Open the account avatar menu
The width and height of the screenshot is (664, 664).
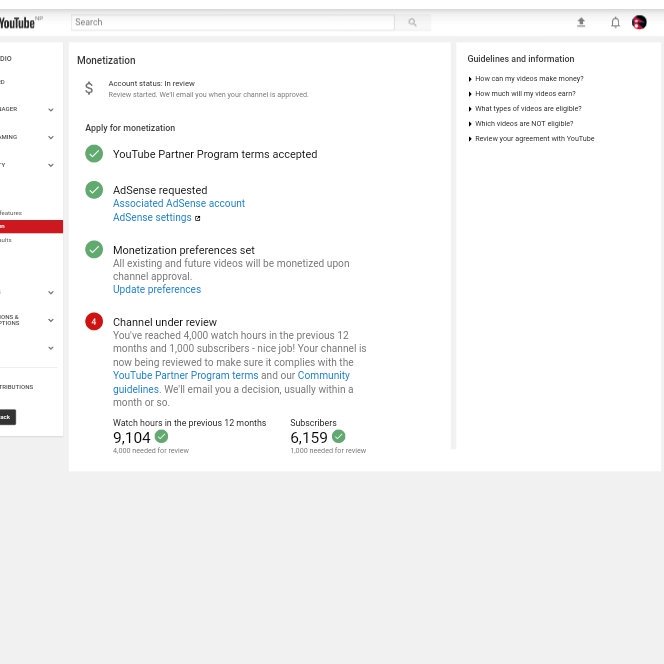[x=639, y=22]
